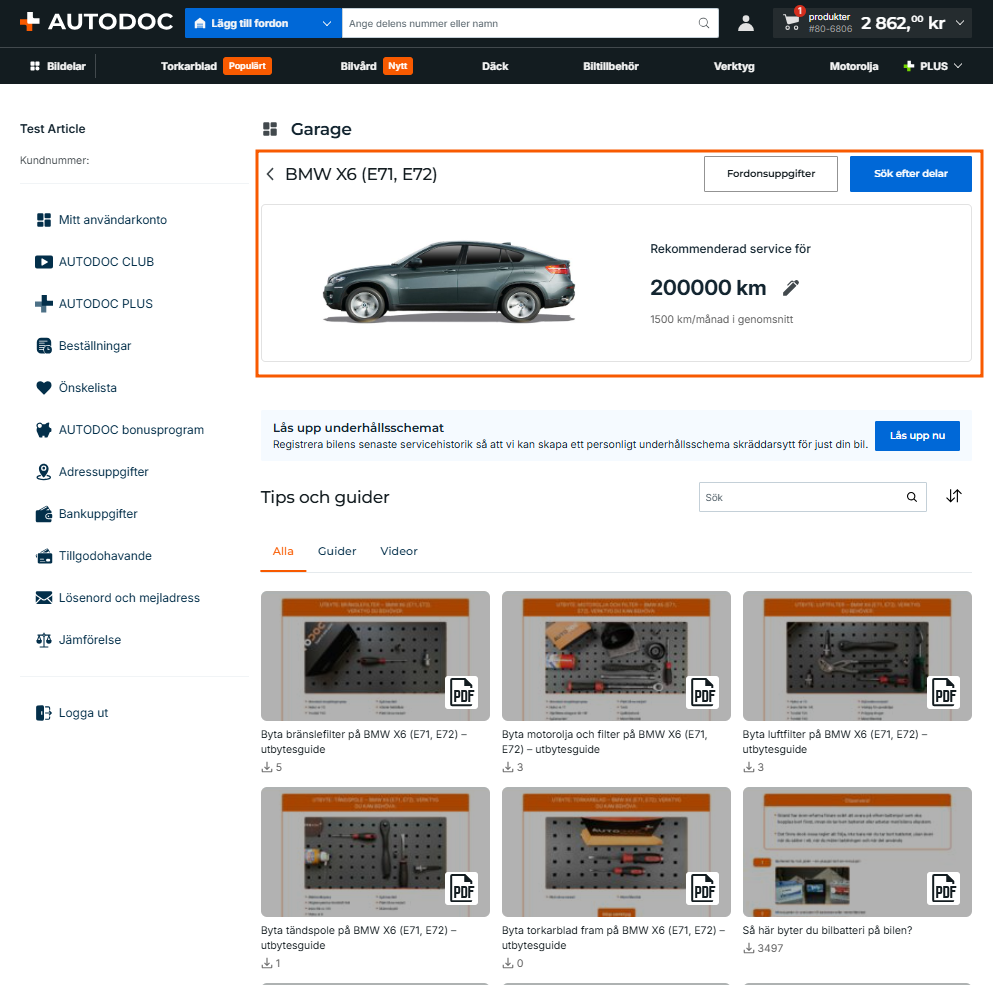Click the AUTODOC logo
This screenshot has width=993, height=985.
point(97,22)
